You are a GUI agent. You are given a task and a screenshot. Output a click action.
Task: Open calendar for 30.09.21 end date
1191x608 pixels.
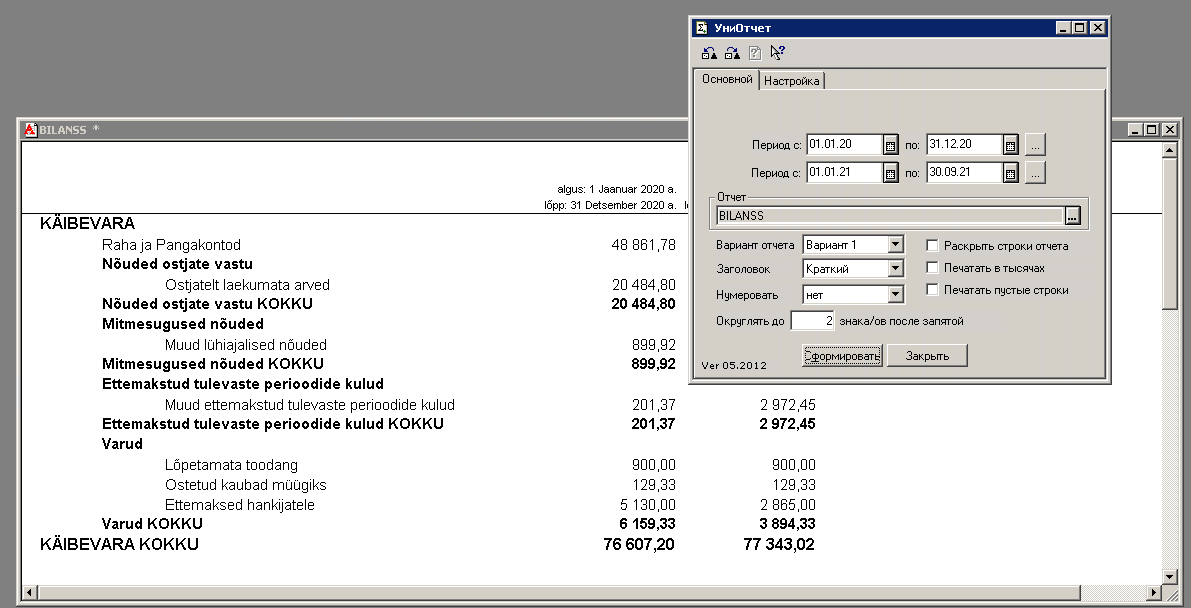(x=1010, y=173)
